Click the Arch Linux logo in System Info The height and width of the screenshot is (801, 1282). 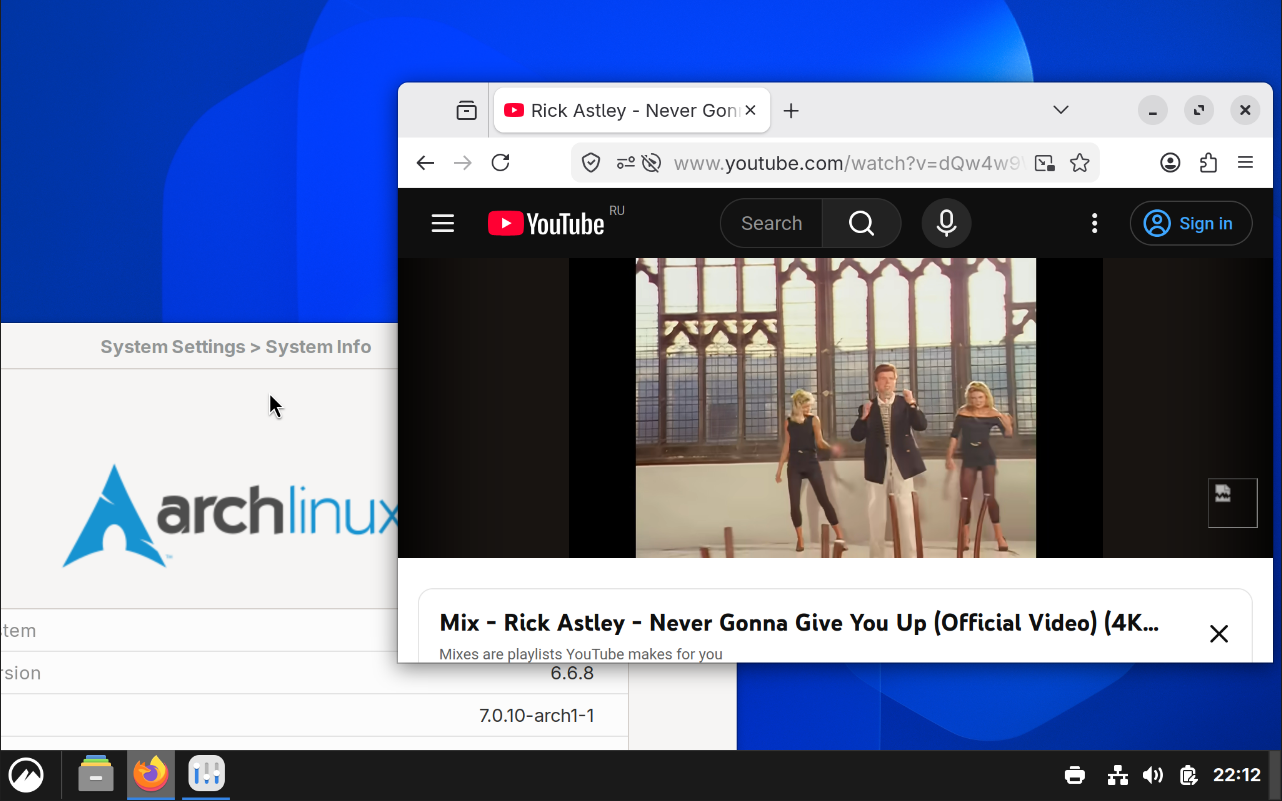point(230,516)
